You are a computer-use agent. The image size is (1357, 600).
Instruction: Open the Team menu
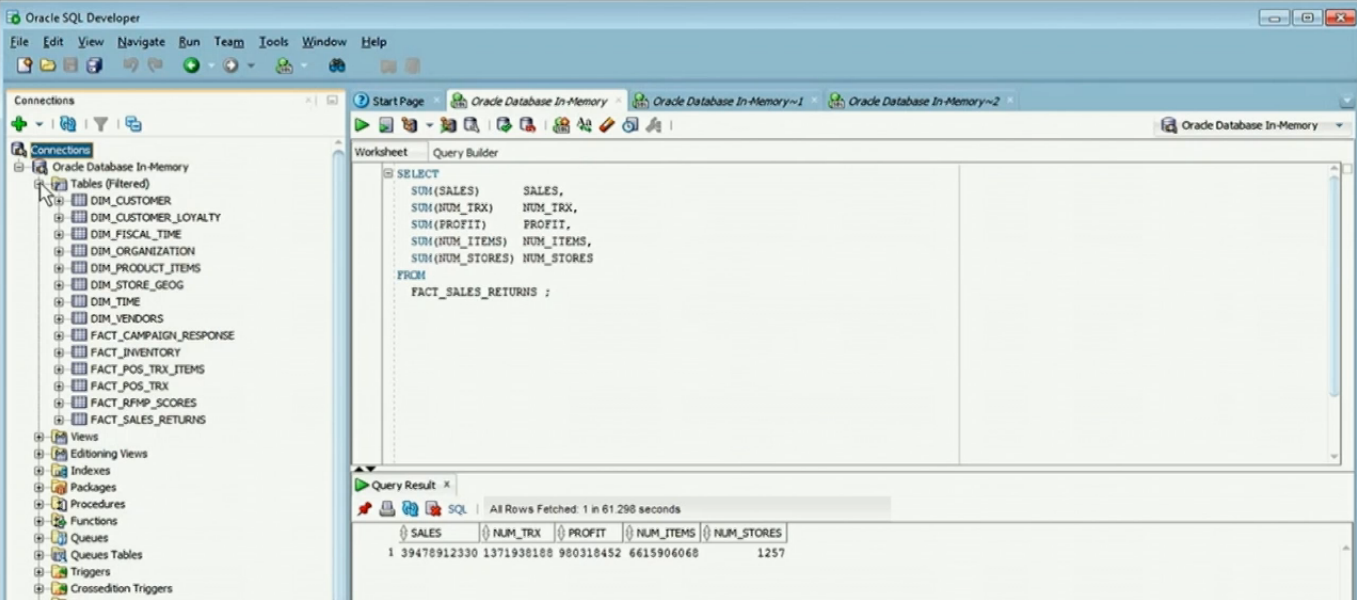(229, 42)
